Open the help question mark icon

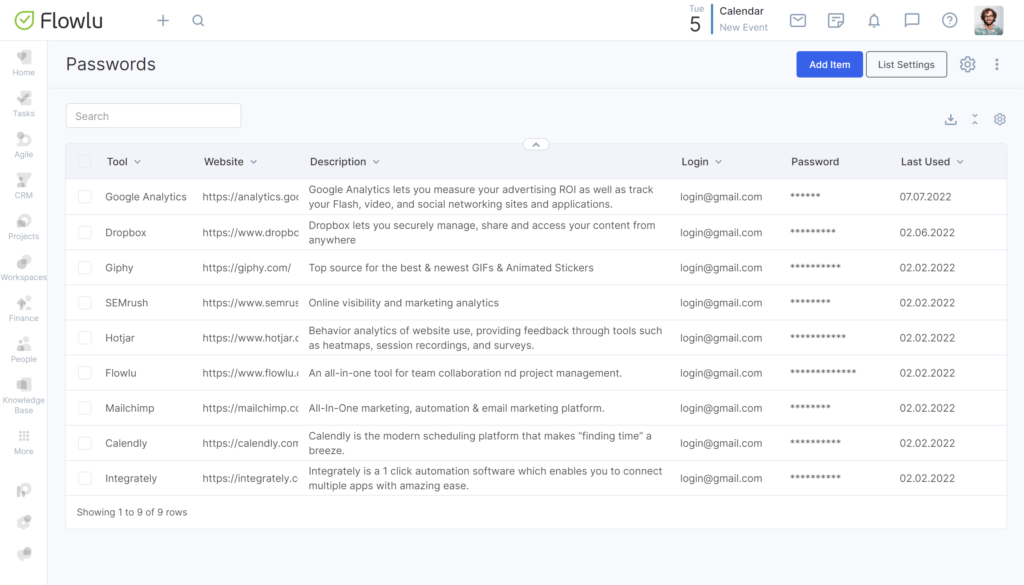[950, 20]
